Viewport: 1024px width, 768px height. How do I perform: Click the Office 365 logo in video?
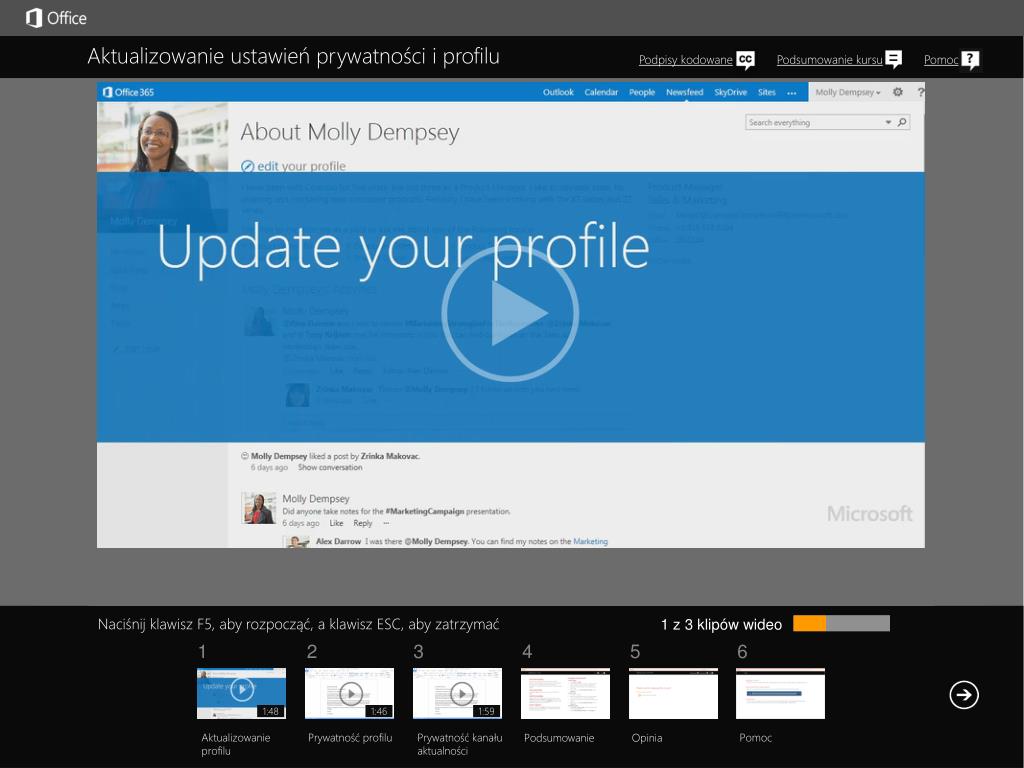coord(129,92)
